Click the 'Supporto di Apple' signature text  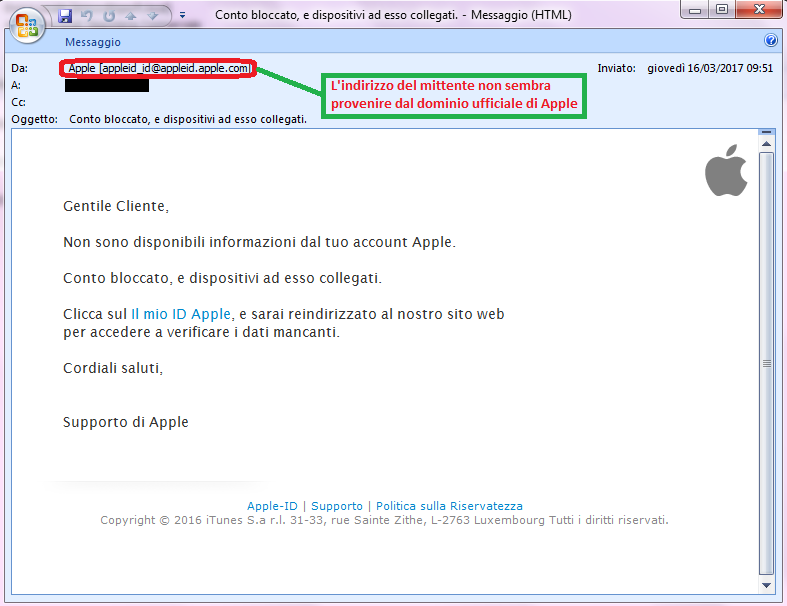coord(125,422)
